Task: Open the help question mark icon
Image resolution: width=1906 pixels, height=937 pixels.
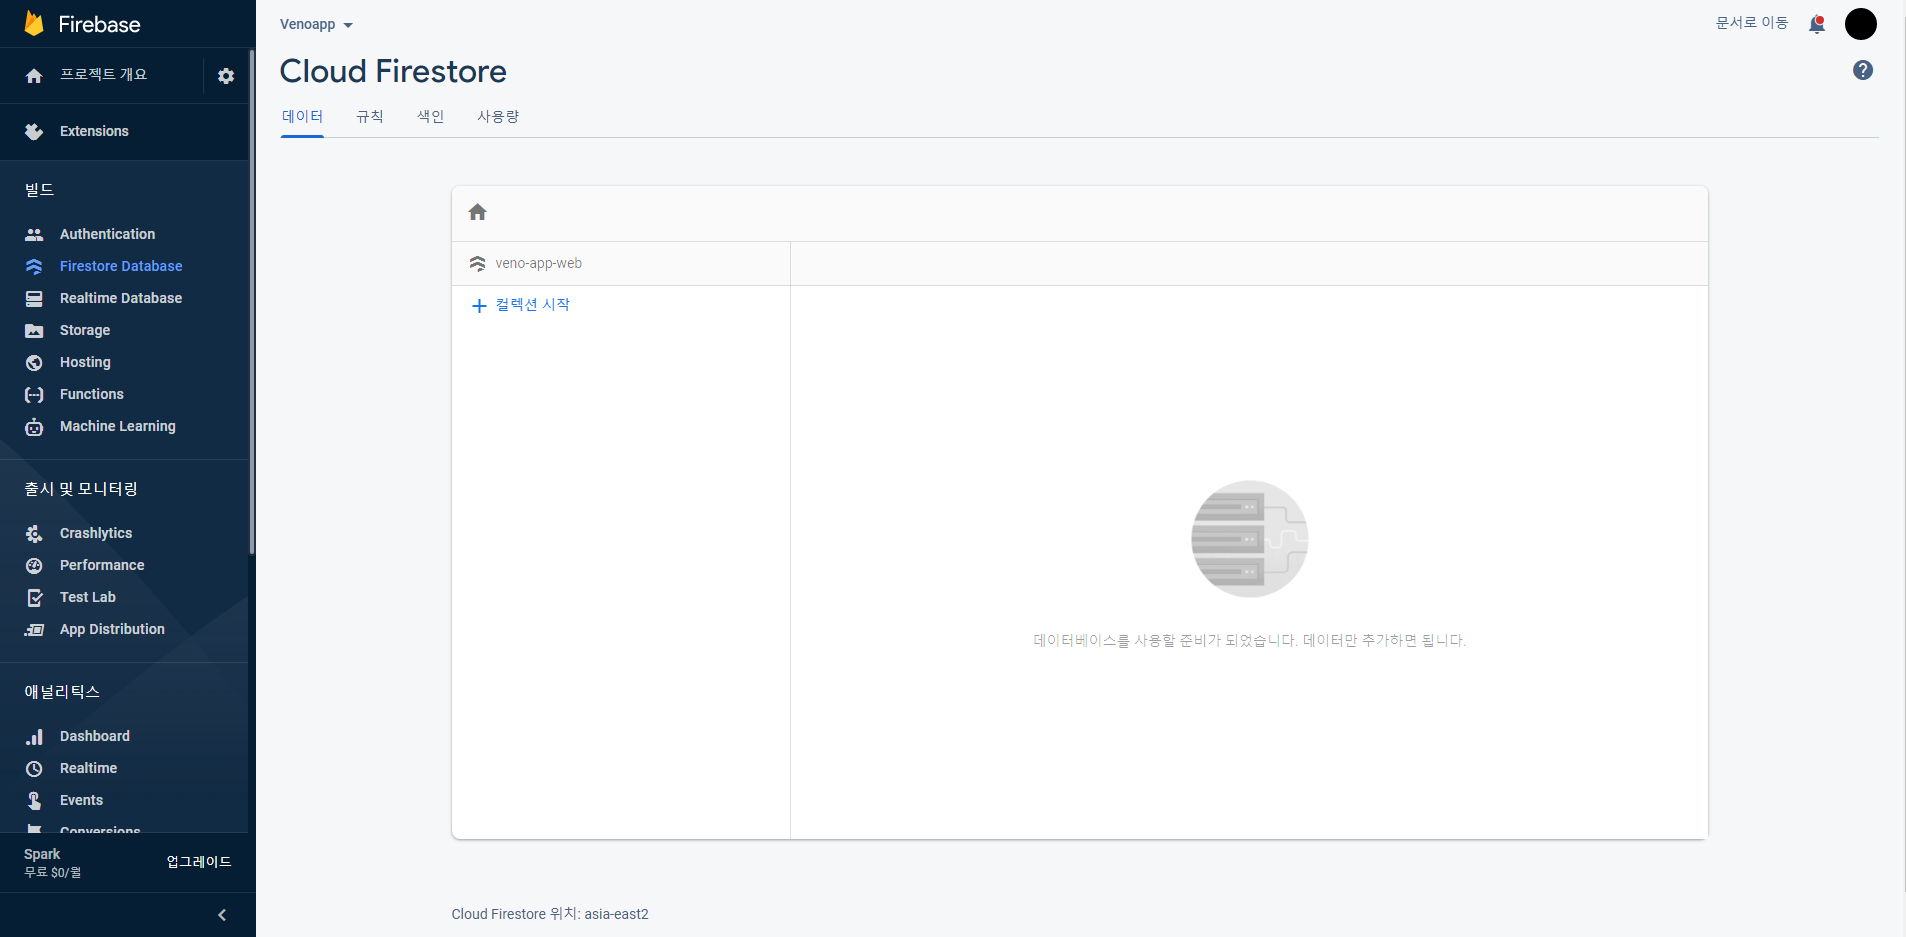Action: coord(1863,70)
